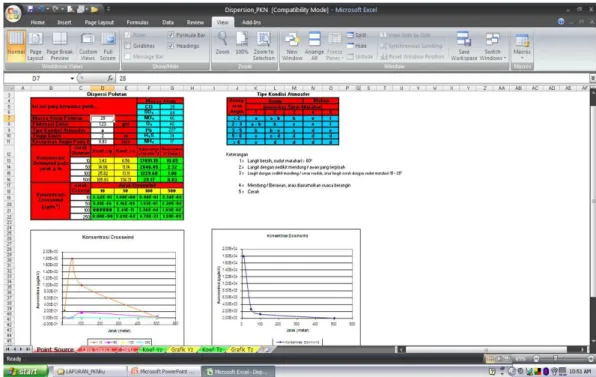Select cell D7 in the spreadsheet
The image size is (596, 377).
102,118
